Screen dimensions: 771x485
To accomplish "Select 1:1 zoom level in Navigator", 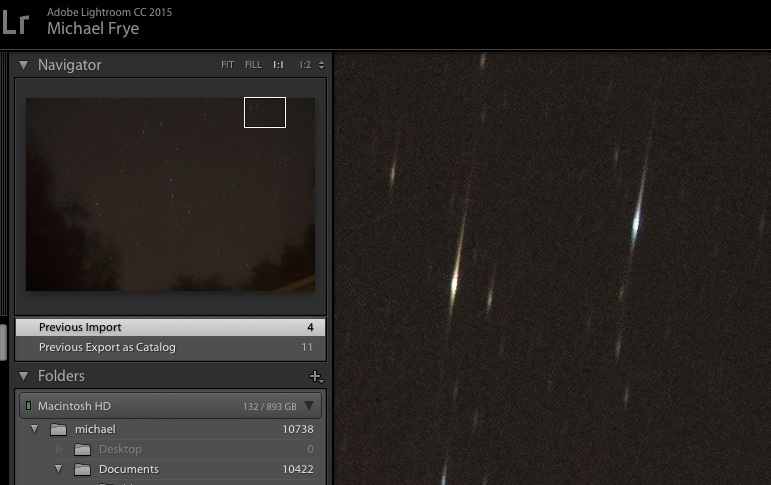I will point(278,65).
